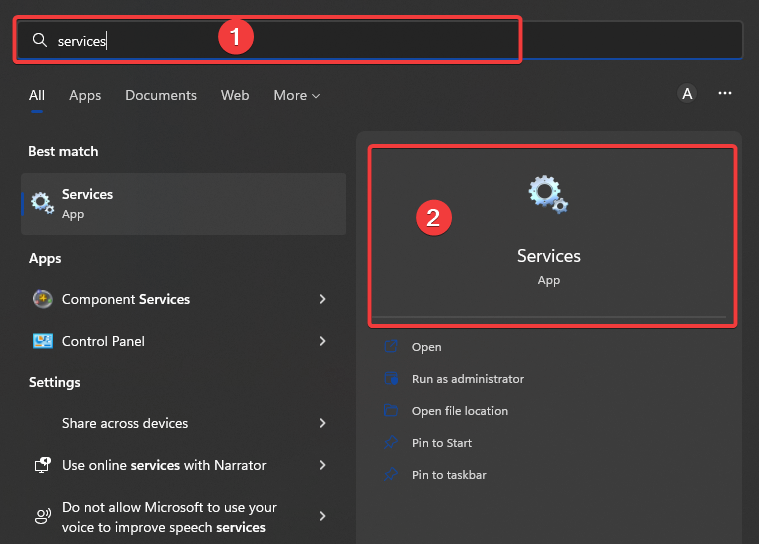Image resolution: width=759 pixels, height=544 pixels.
Task: Click the Pin to Start pin icon
Action: point(391,442)
